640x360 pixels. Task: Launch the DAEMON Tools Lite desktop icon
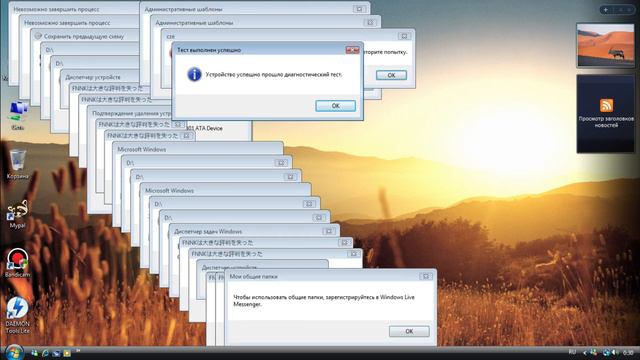coord(18,315)
